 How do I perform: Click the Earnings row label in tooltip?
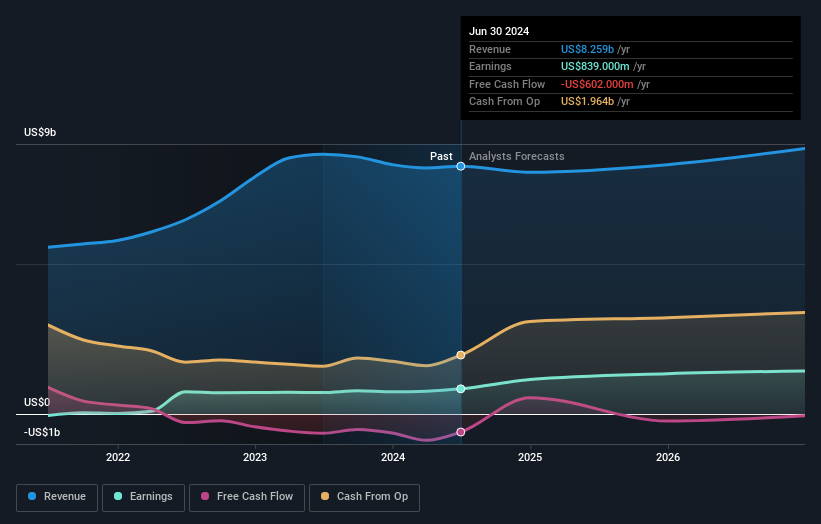(x=490, y=66)
